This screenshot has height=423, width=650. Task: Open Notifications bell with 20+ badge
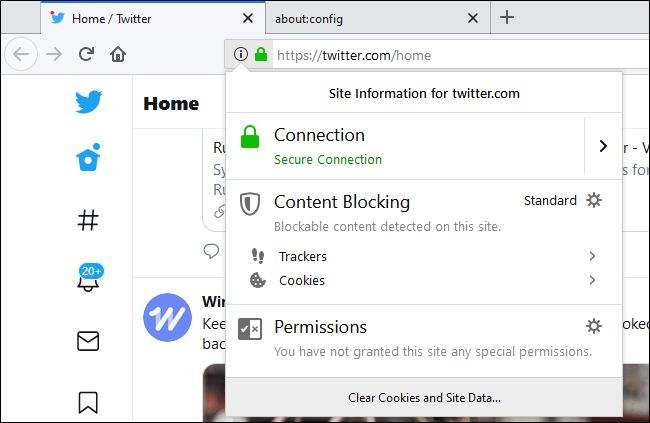(90, 277)
